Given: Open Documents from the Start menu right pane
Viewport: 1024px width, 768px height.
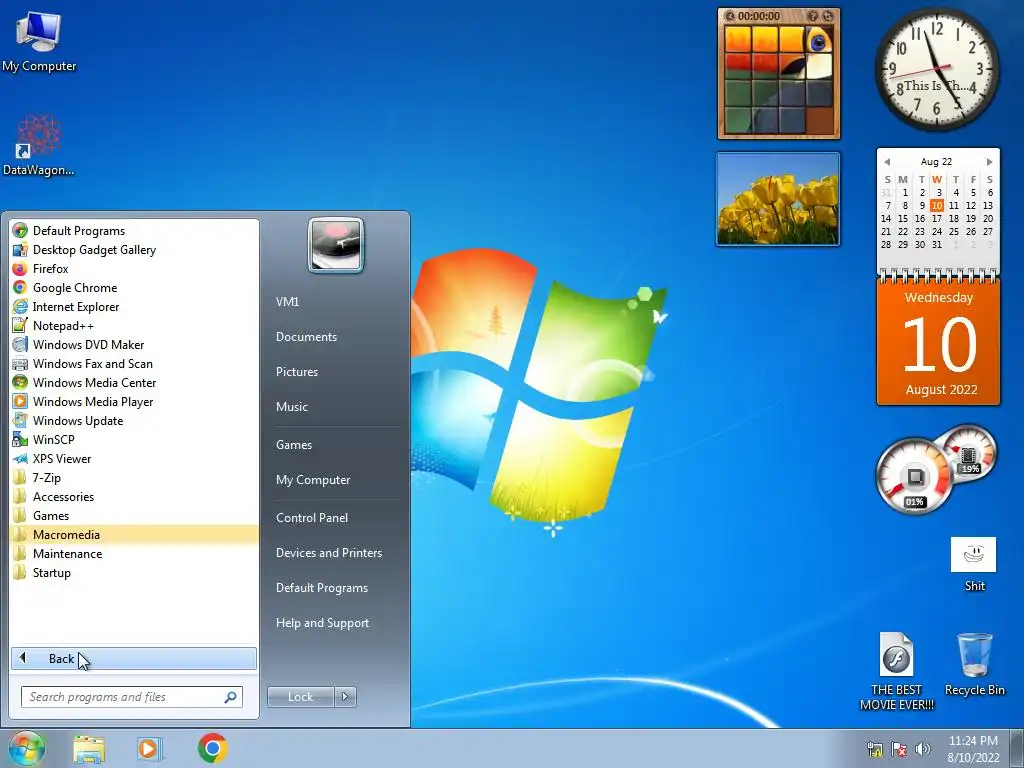Looking at the screenshot, I should click(306, 336).
